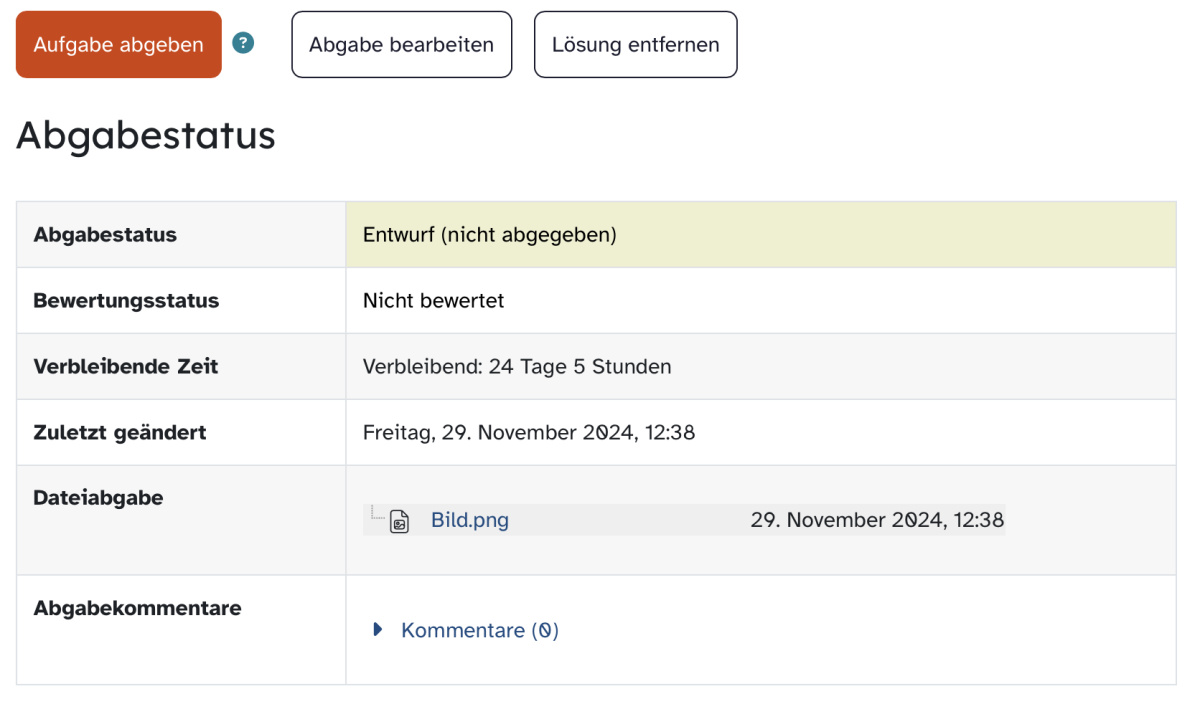Click the Abgabe bearbeiten button
The image size is (1200, 704).
pos(401,45)
